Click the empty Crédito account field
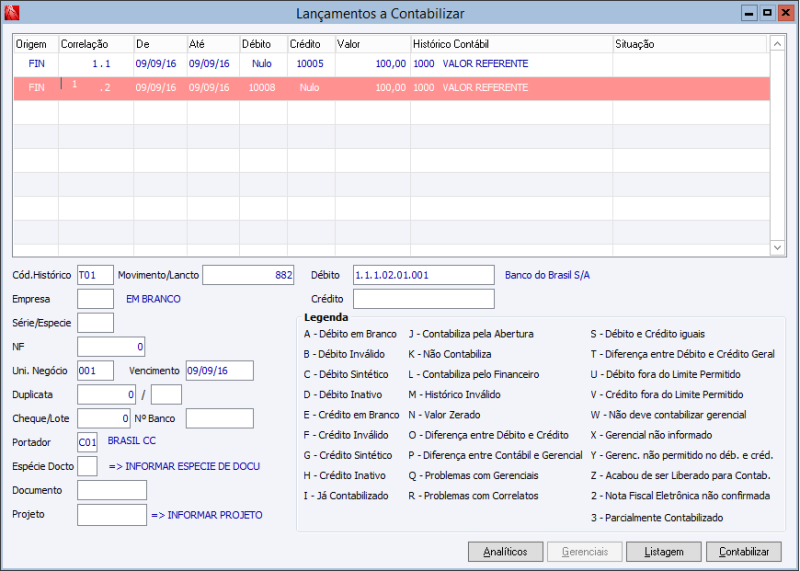This screenshot has width=800, height=571. 423,299
